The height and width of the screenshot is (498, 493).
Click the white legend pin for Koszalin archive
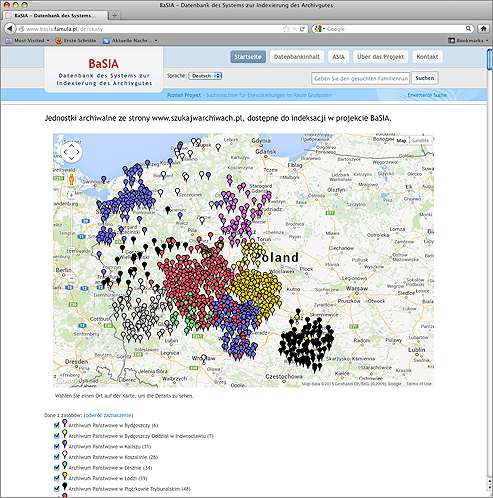click(65, 455)
